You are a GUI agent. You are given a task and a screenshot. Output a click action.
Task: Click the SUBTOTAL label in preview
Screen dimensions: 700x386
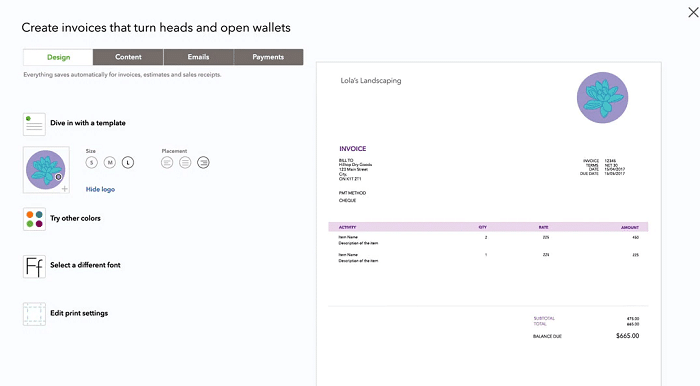pos(544,318)
